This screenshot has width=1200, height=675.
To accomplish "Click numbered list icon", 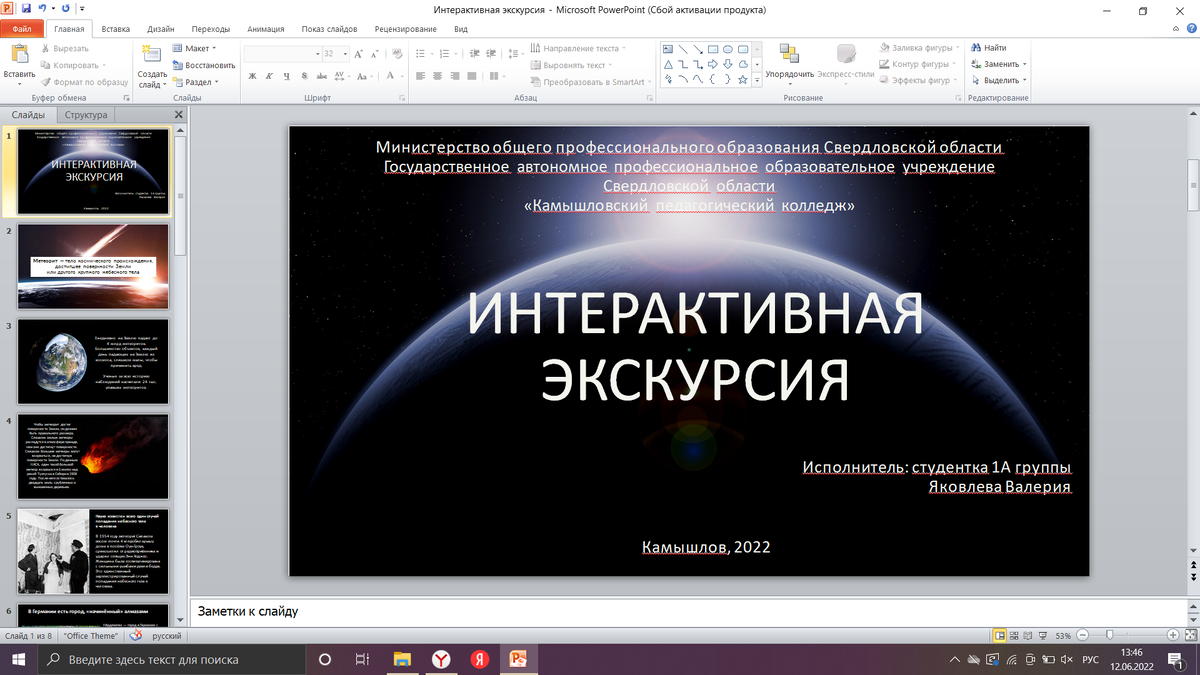I will (x=444, y=54).
